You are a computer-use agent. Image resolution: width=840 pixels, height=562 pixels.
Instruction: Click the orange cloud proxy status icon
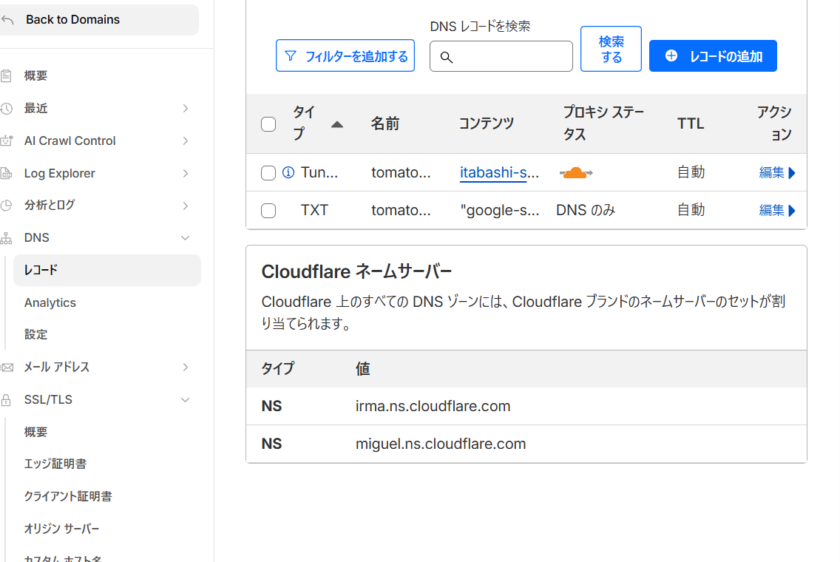click(576, 173)
